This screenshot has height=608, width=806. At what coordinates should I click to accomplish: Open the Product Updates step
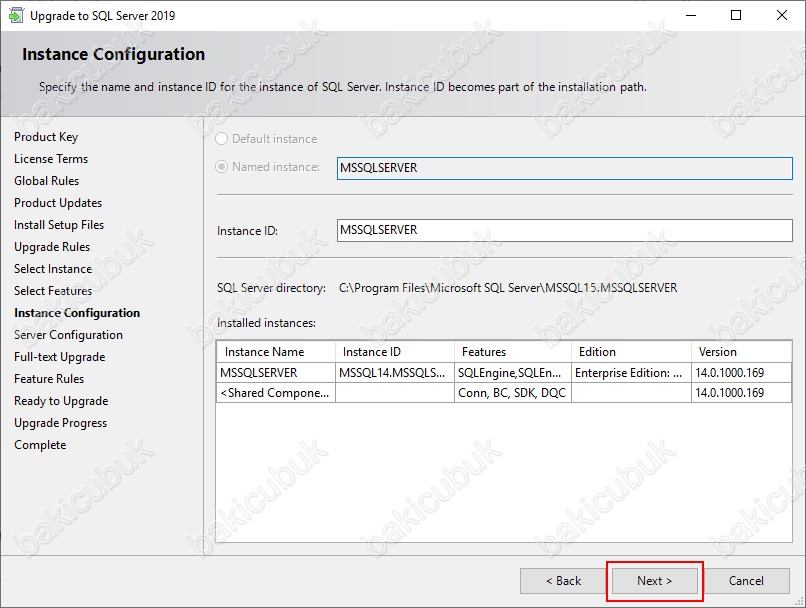(58, 203)
